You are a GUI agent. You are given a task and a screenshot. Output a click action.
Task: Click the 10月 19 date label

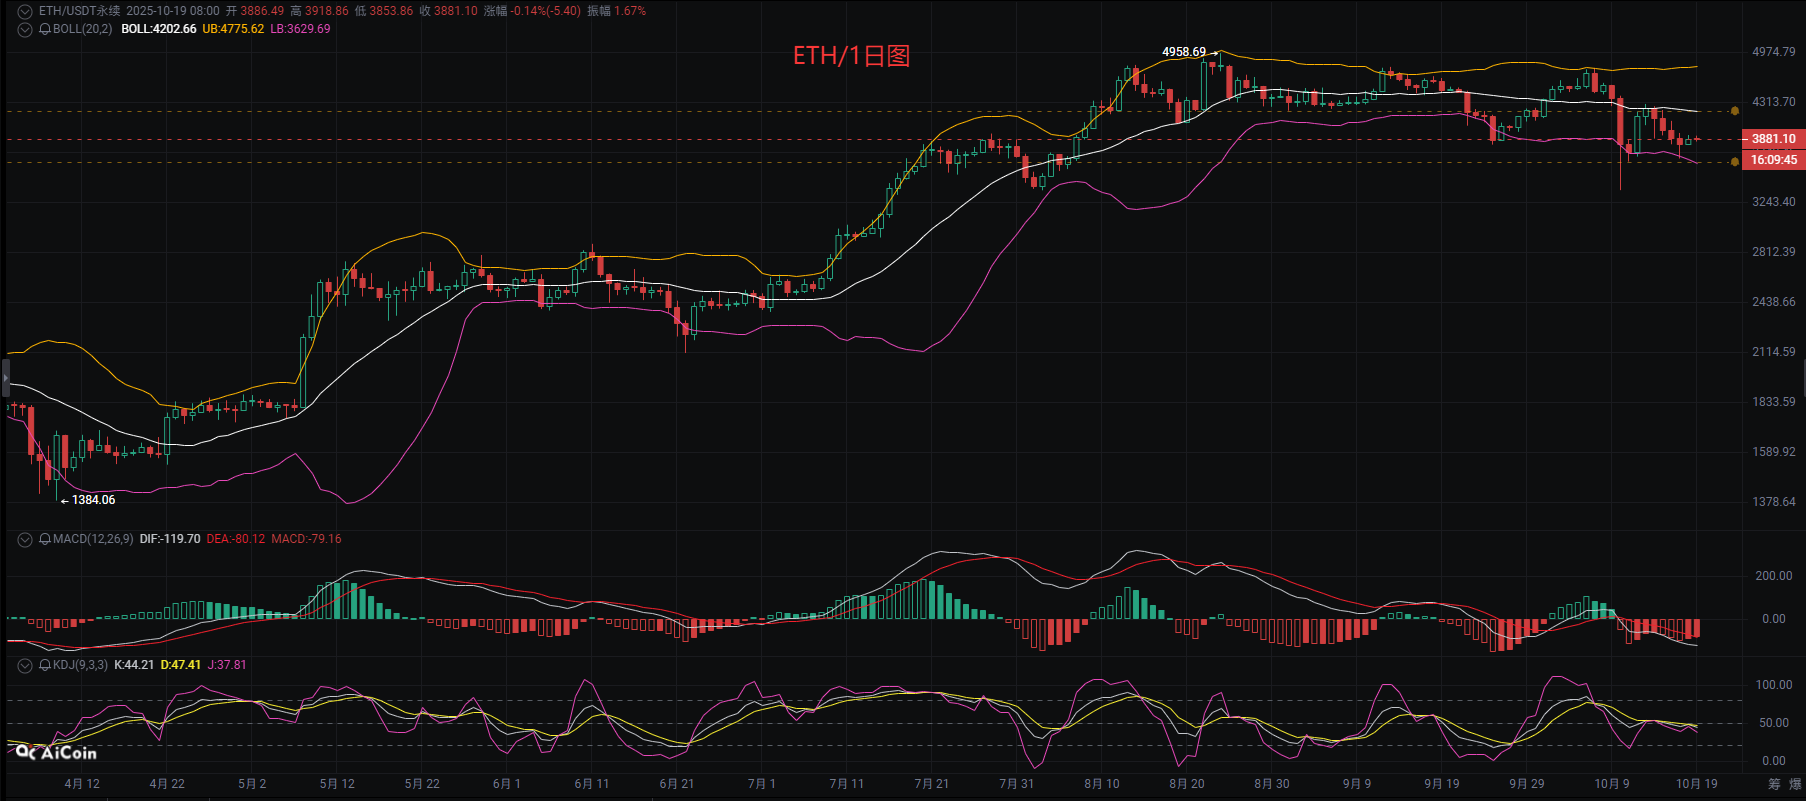click(1697, 784)
